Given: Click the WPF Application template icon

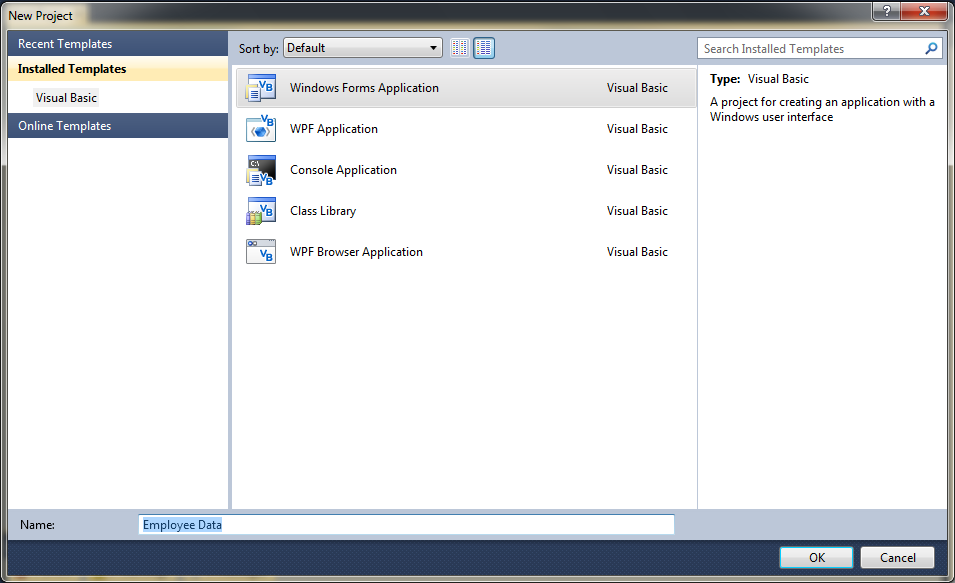Looking at the screenshot, I should (261, 129).
